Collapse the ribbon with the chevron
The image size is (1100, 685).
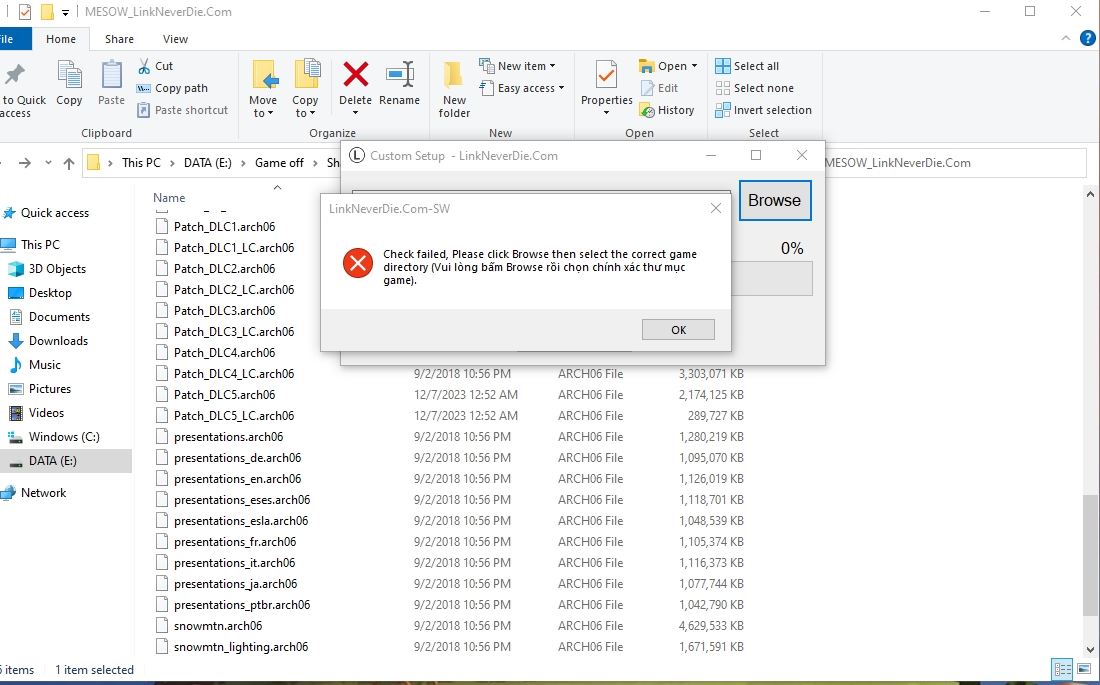pos(1066,39)
